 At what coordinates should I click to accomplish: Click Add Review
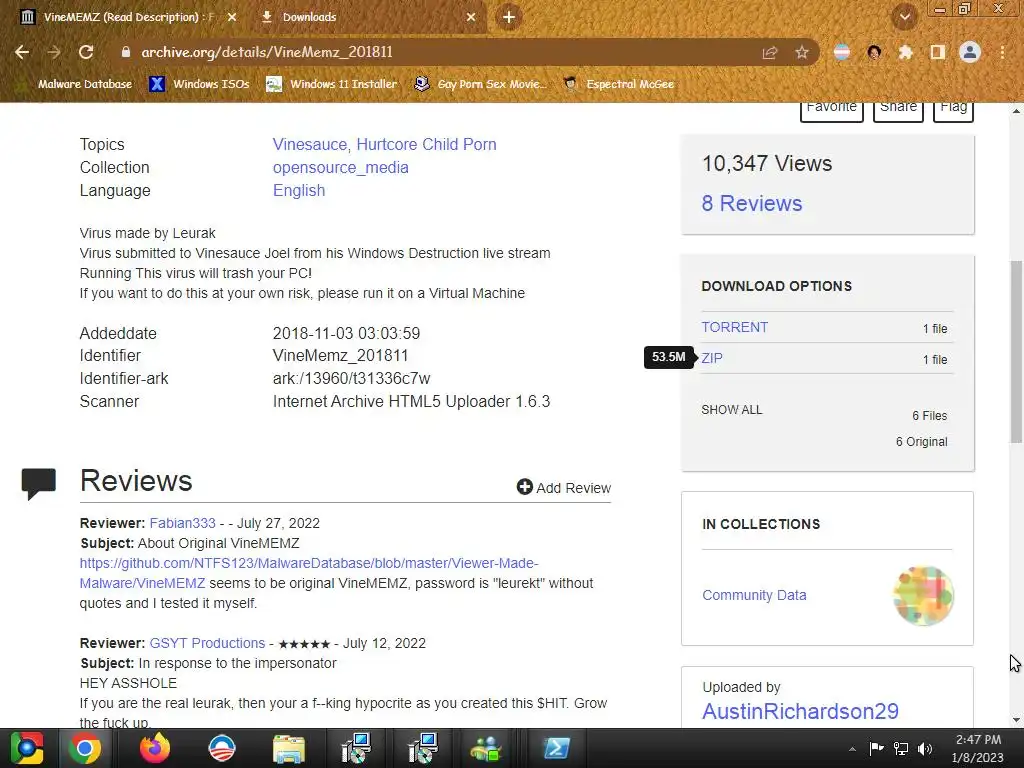564,488
